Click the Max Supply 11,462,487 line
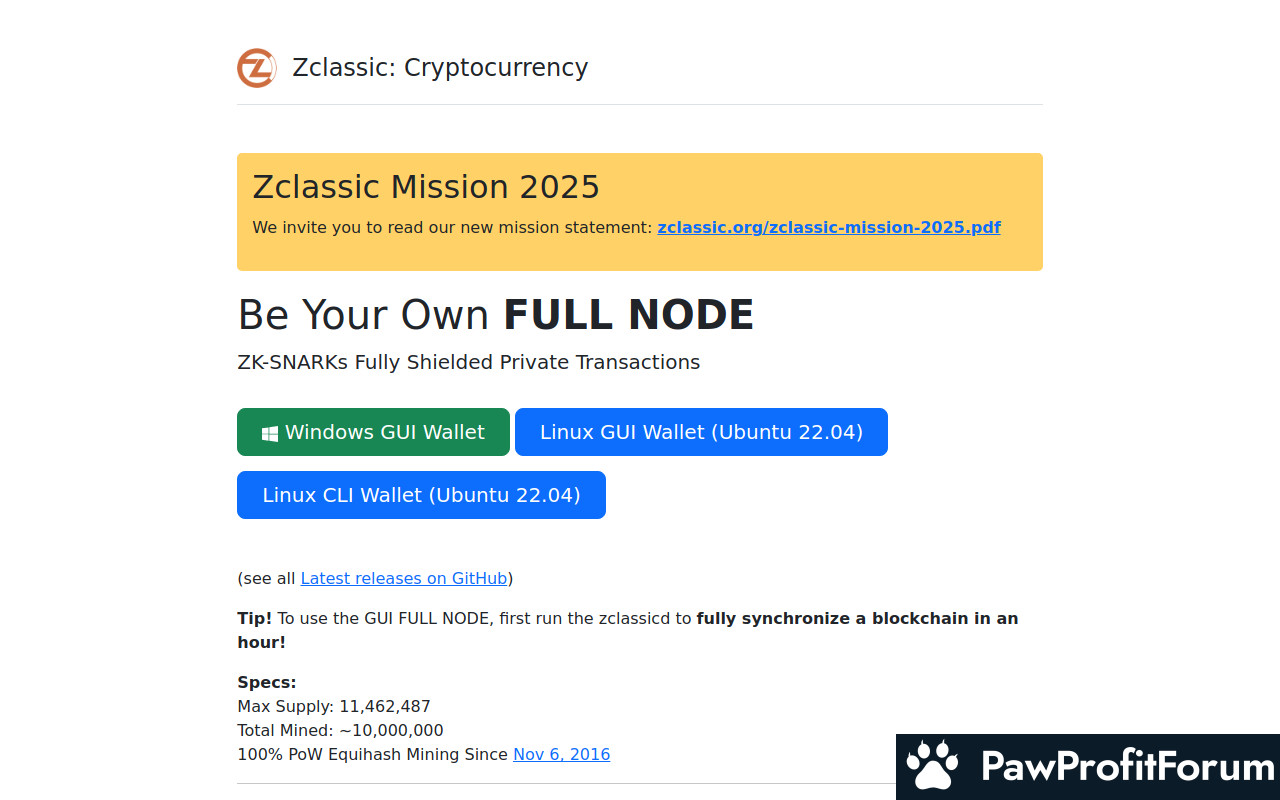Image resolution: width=1280 pixels, height=800 pixels. pyautogui.click(x=334, y=706)
